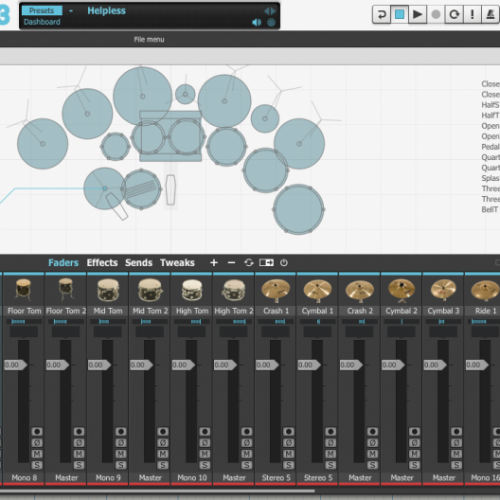
Task: Select the Floor Tom 2 drum thumbnail
Action: click(x=66, y=290)
